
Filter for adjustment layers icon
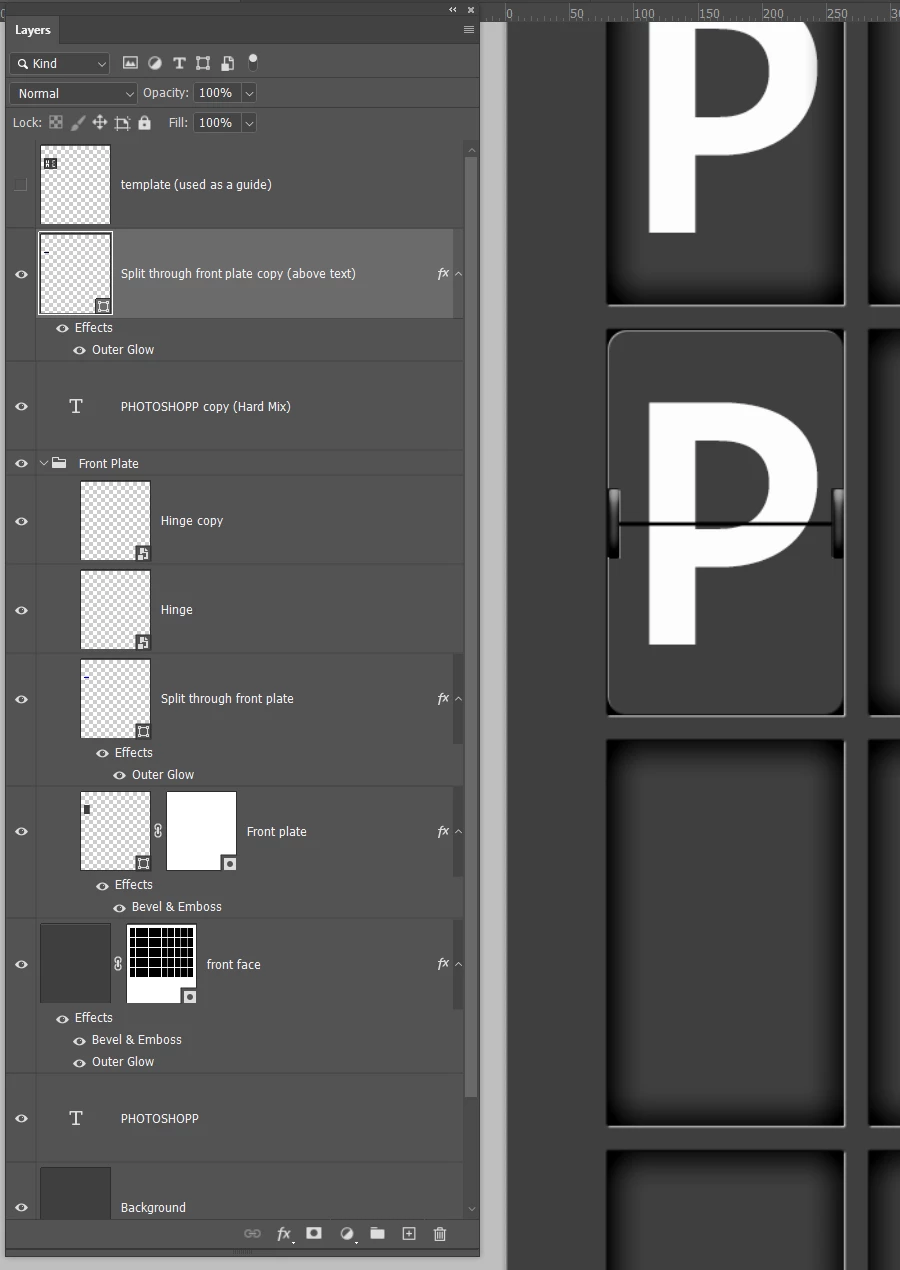point(155,63)
